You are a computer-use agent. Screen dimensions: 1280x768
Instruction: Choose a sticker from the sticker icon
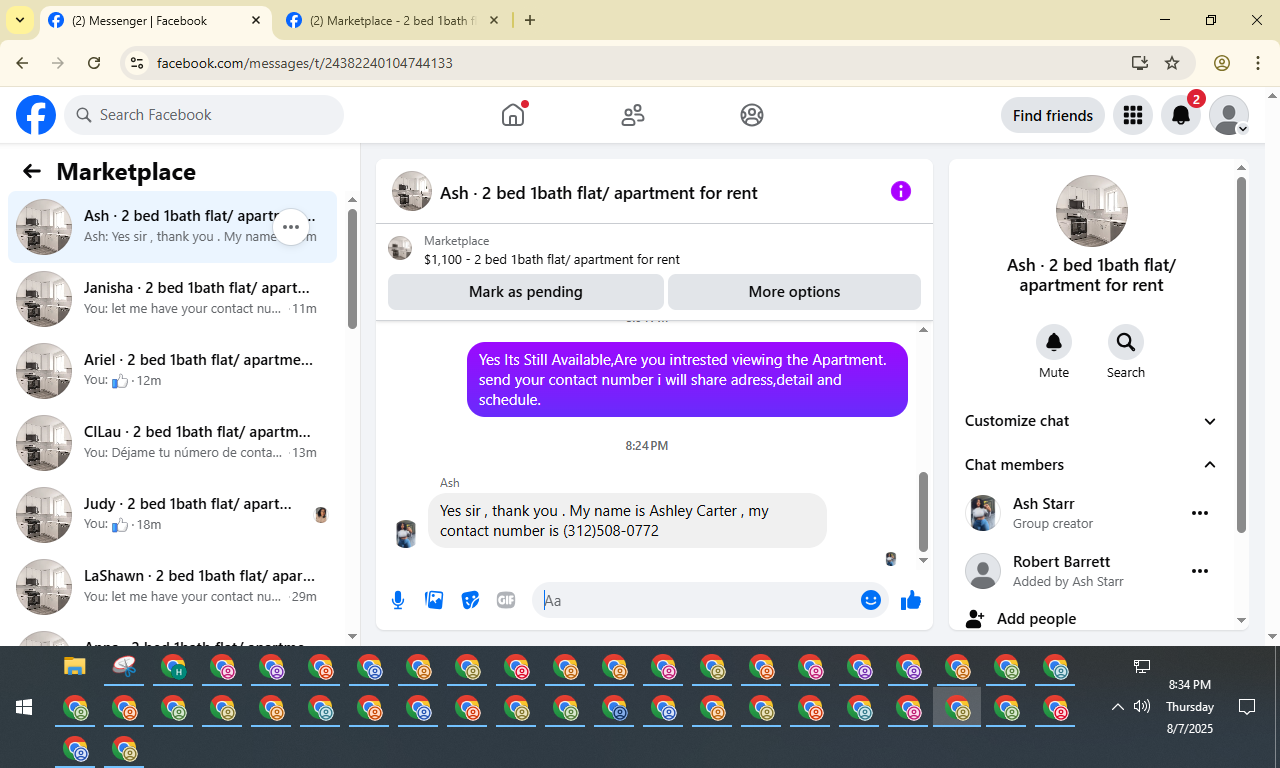pos(470,600)
